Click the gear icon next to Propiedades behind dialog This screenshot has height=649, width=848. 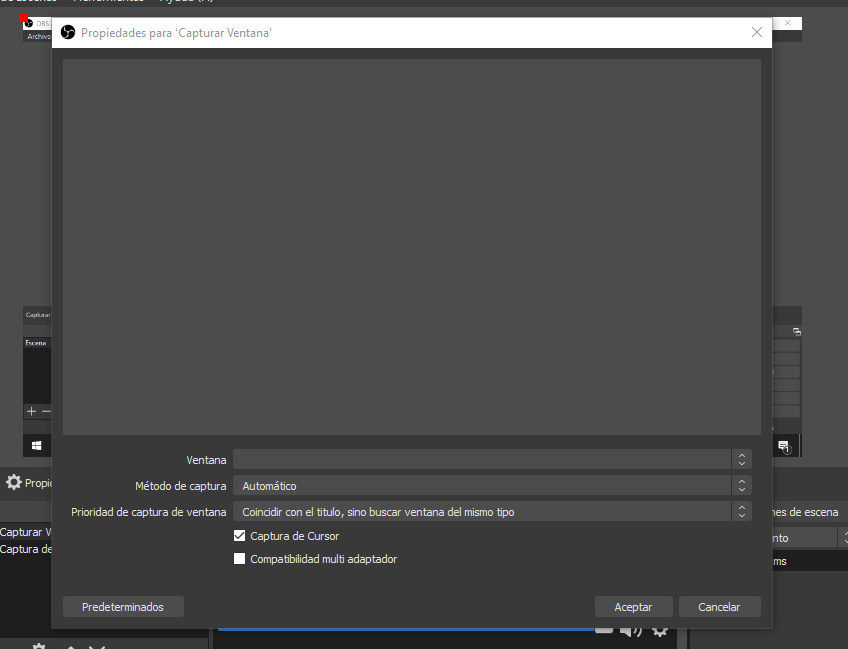point(14,482)
